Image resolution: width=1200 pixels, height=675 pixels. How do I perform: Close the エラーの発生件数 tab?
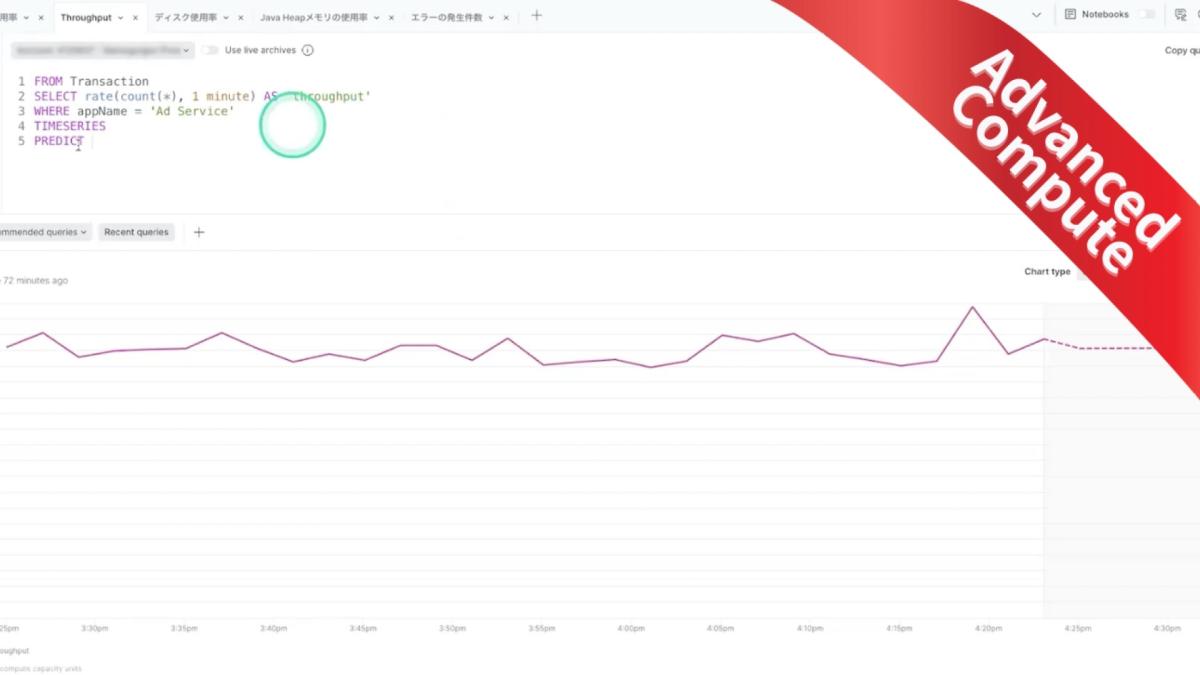coord(506,18)
